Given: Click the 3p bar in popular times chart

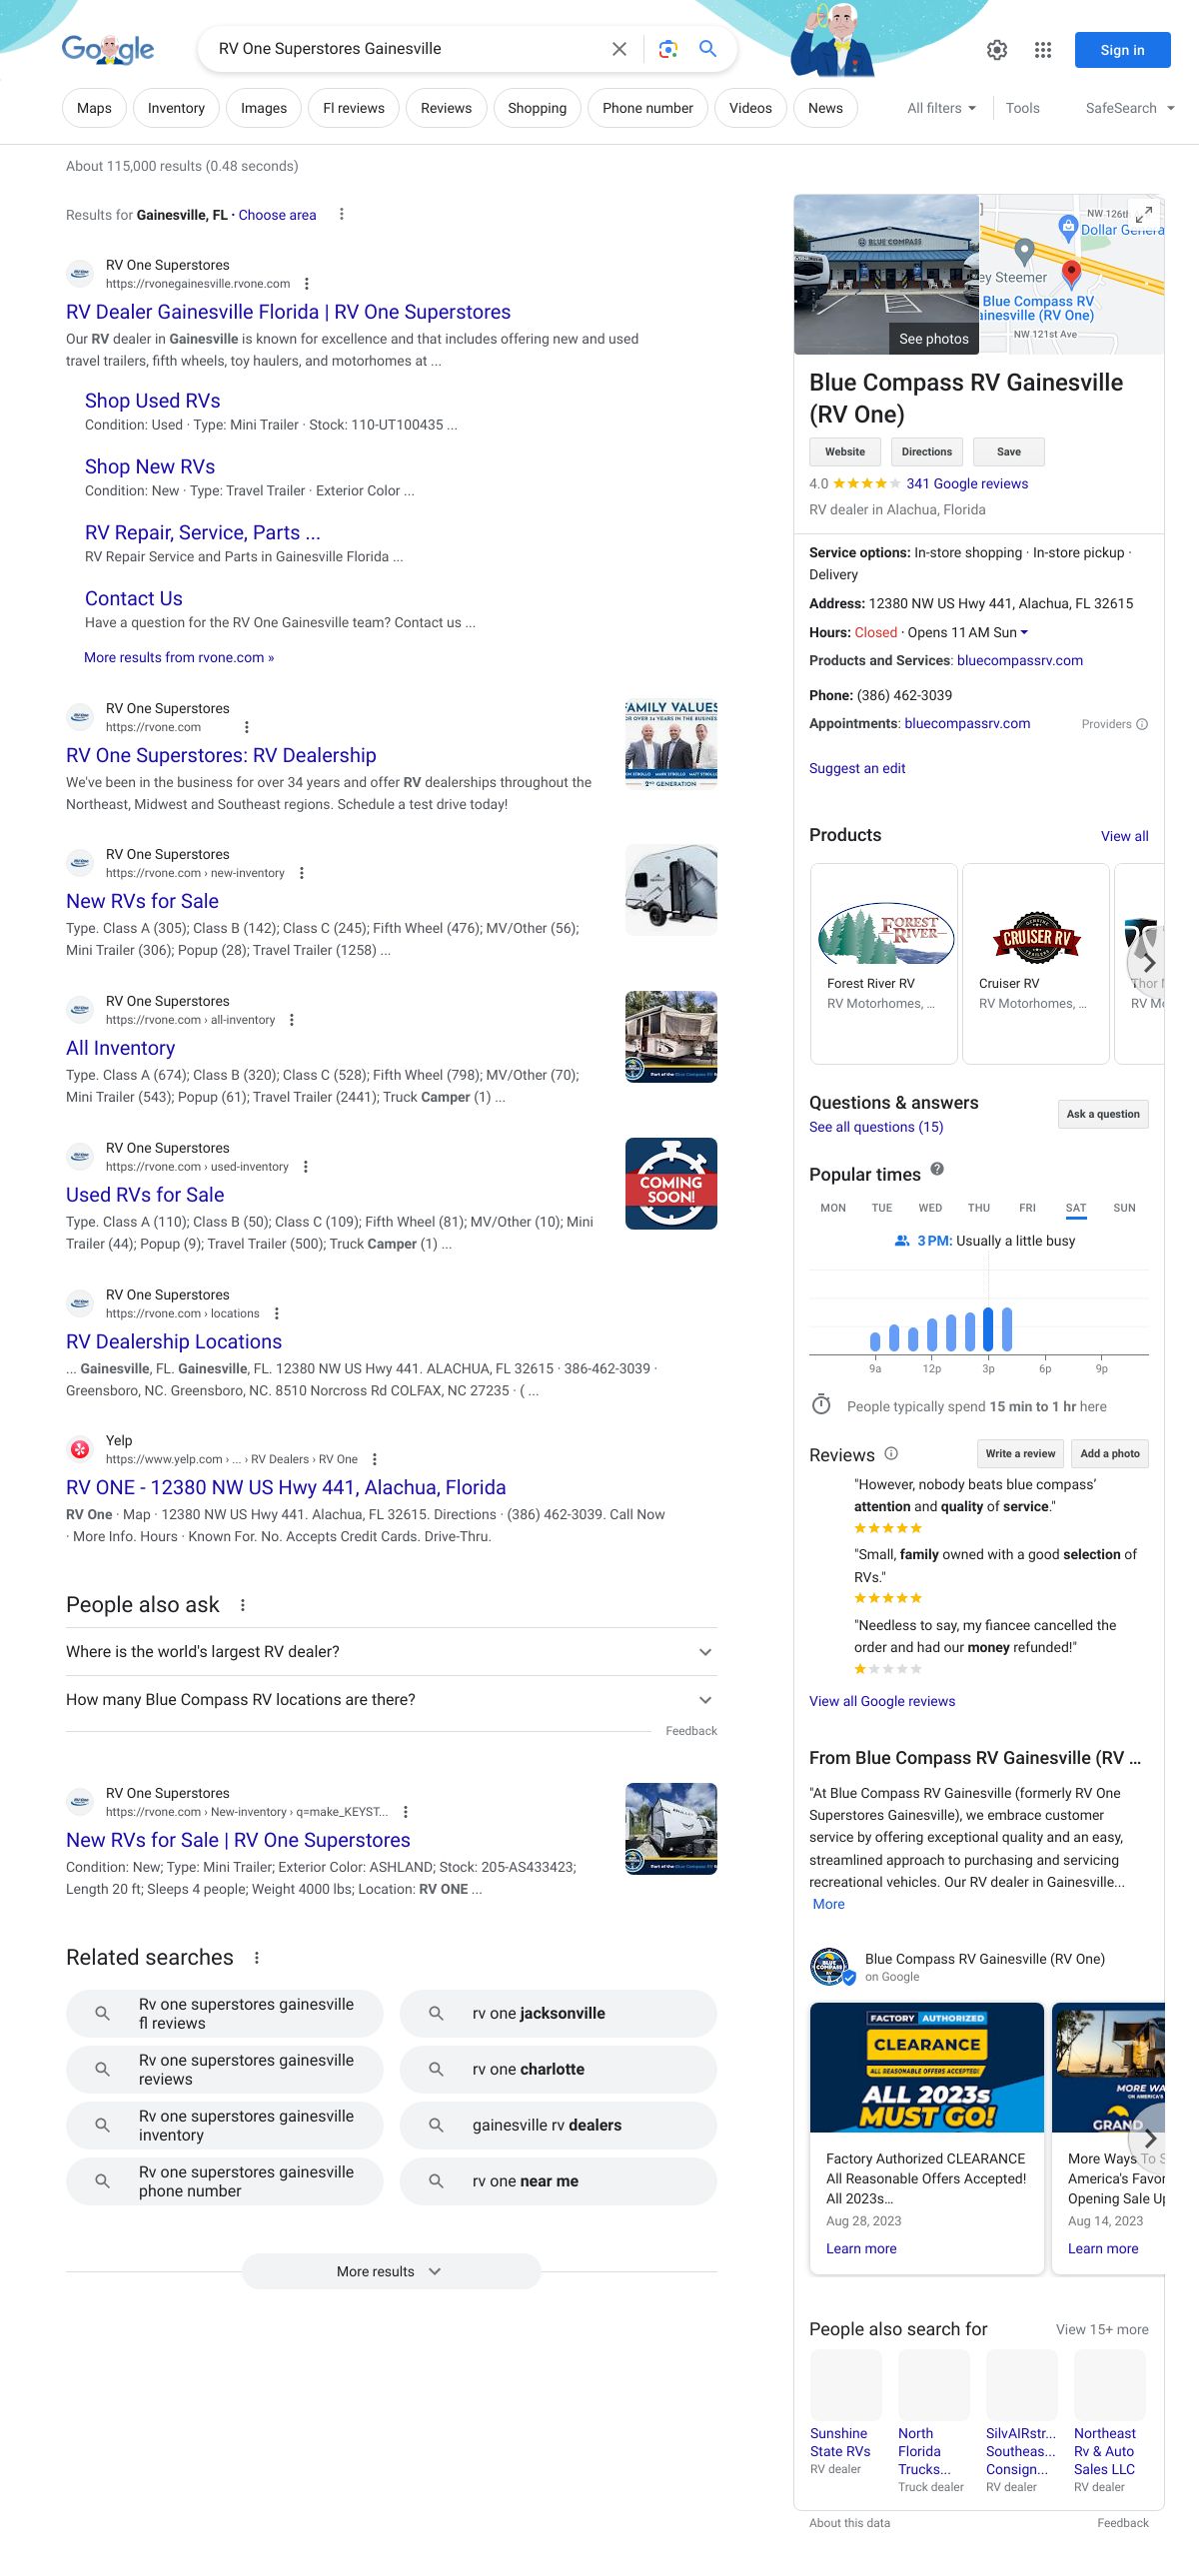Looking at the screenshot, I should point(988,1329).
